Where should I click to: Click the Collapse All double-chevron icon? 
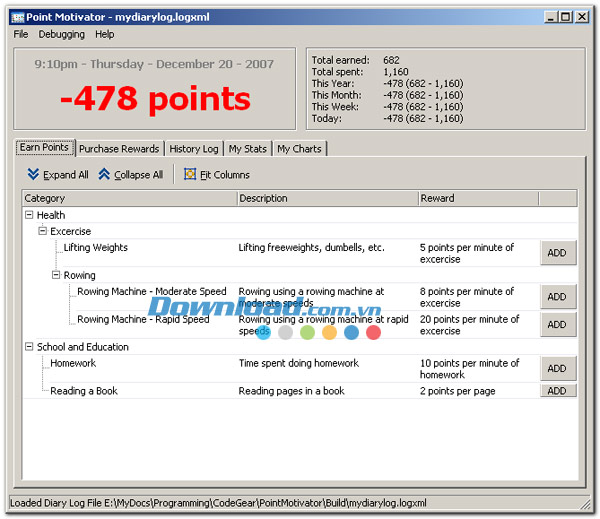coord(104,175)
